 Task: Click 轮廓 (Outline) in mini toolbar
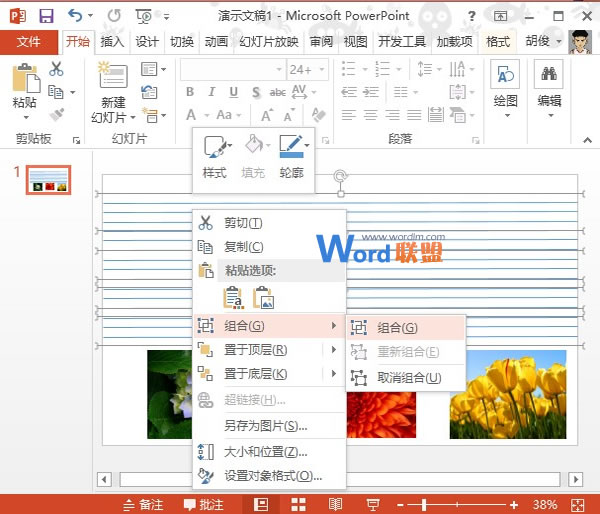pos(292,157)
